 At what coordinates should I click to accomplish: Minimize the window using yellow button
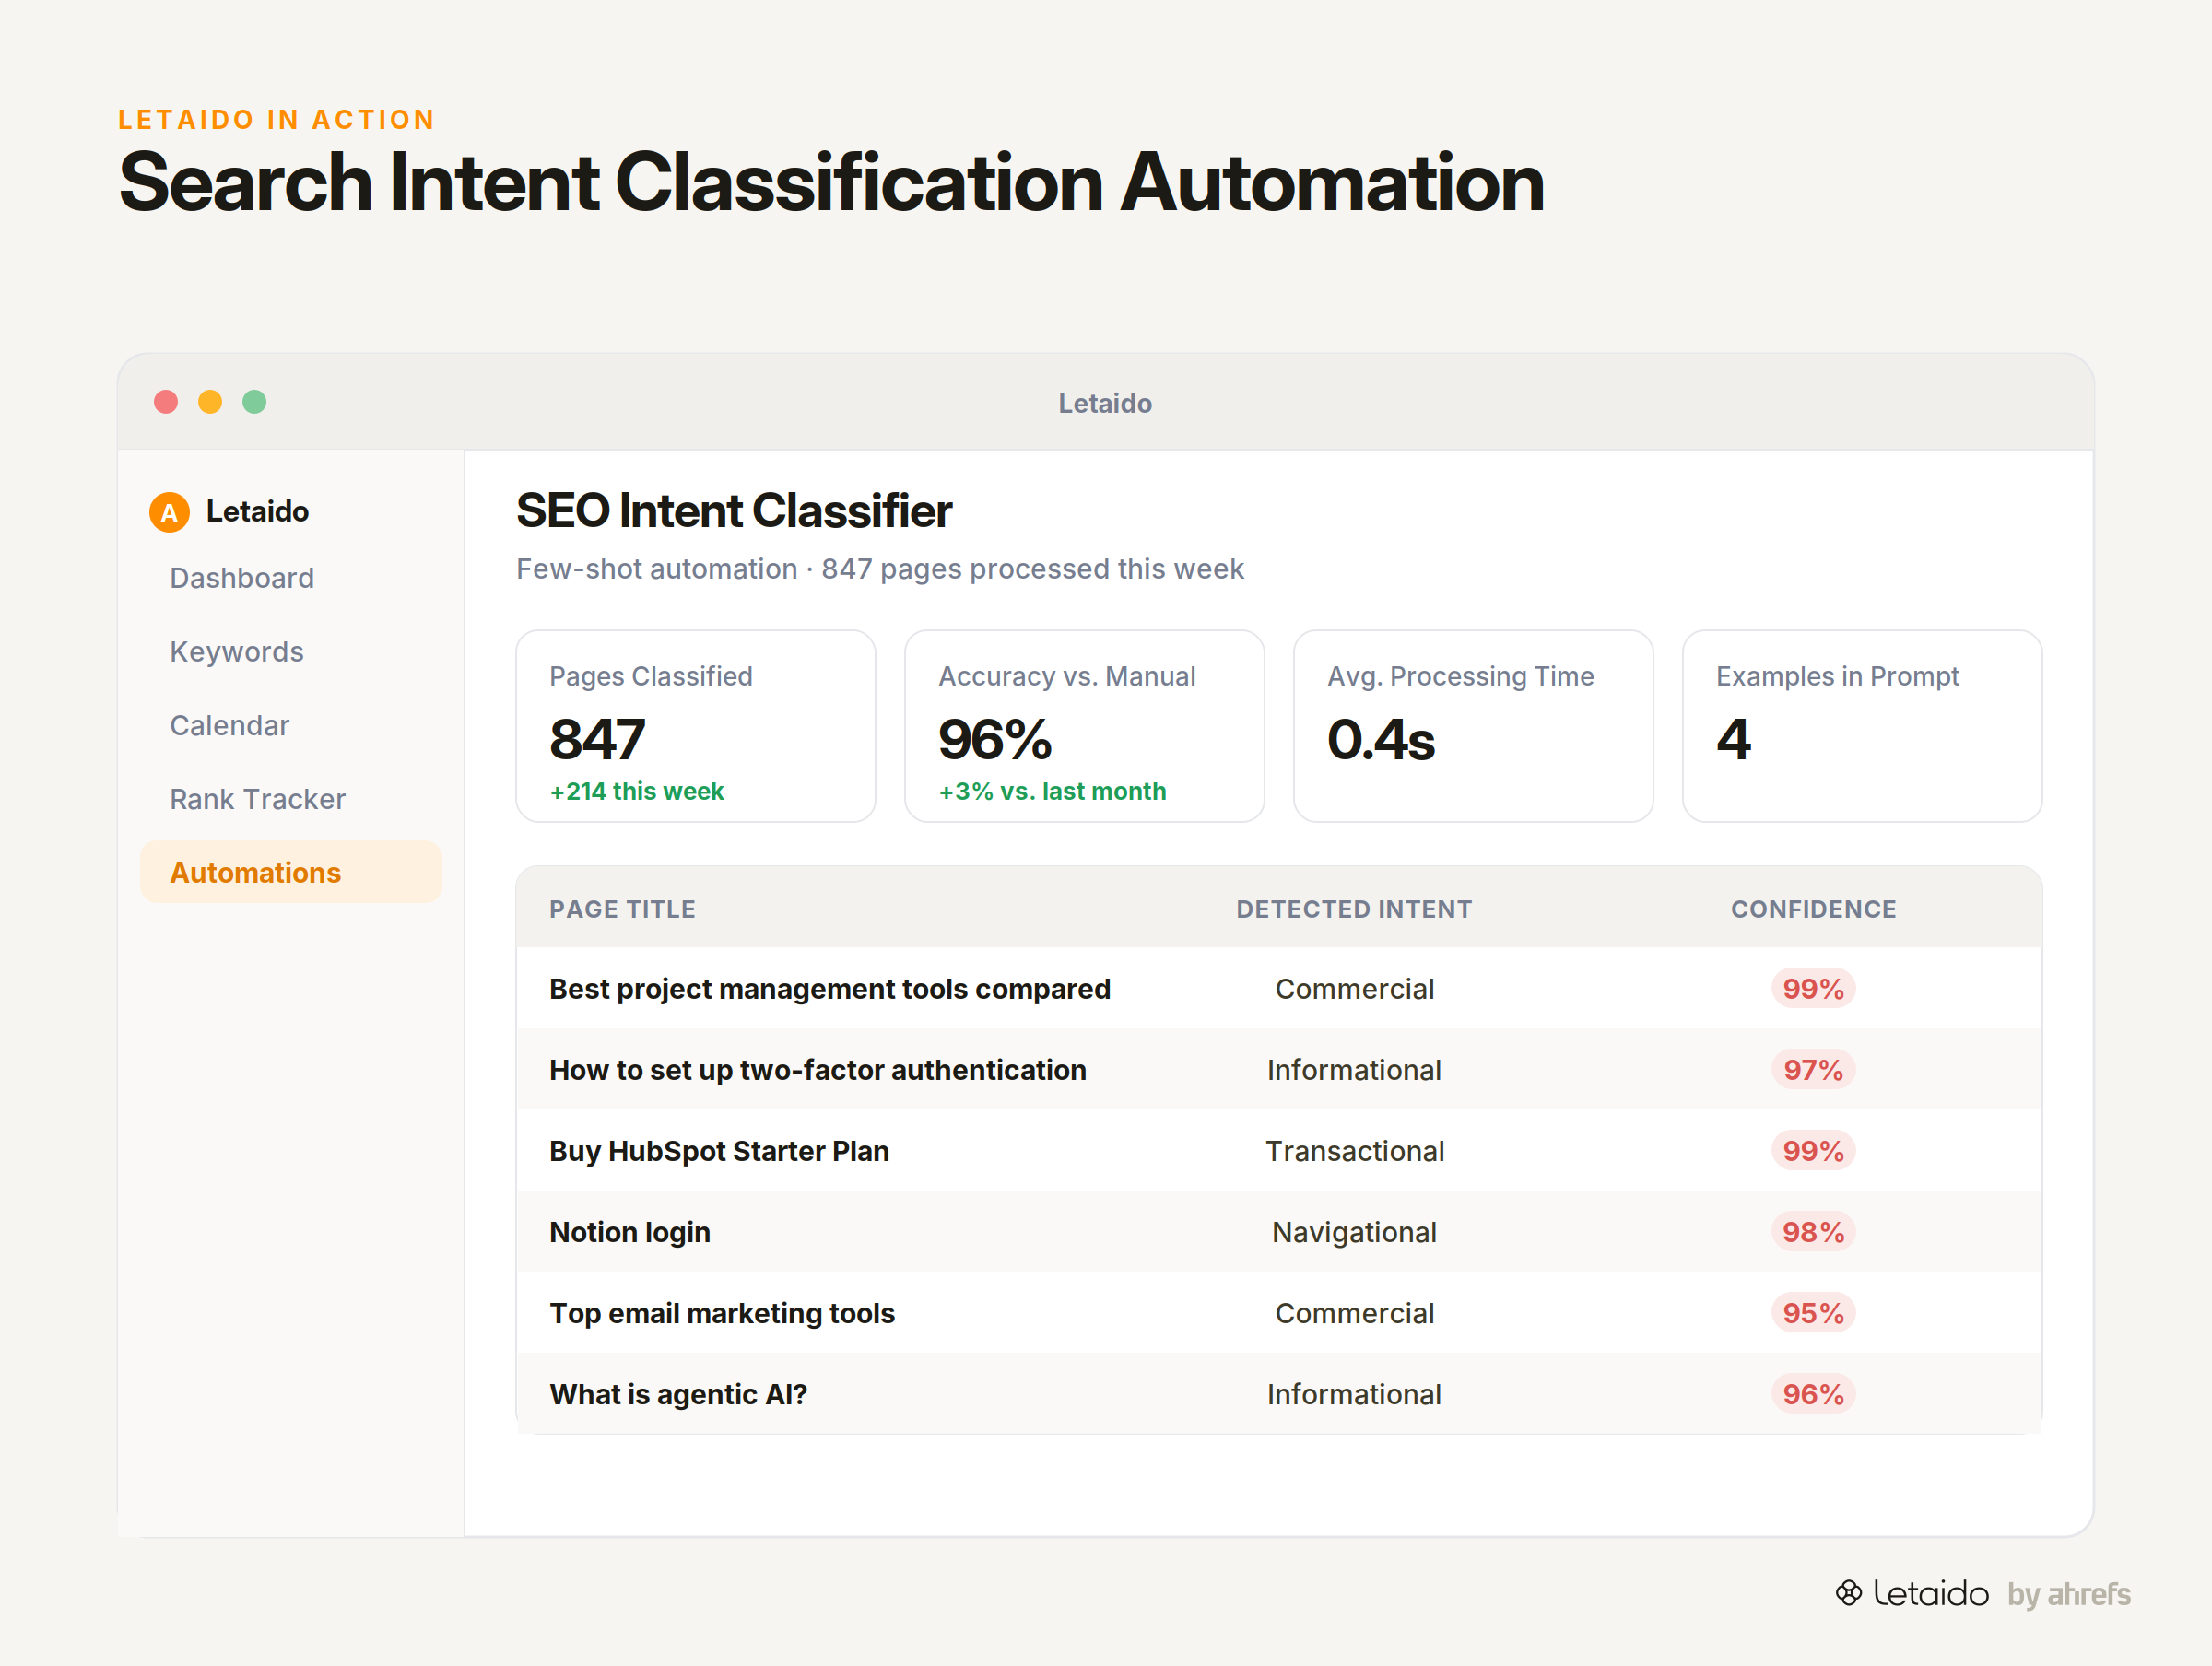pyautogui.click(x=210, y=402)
